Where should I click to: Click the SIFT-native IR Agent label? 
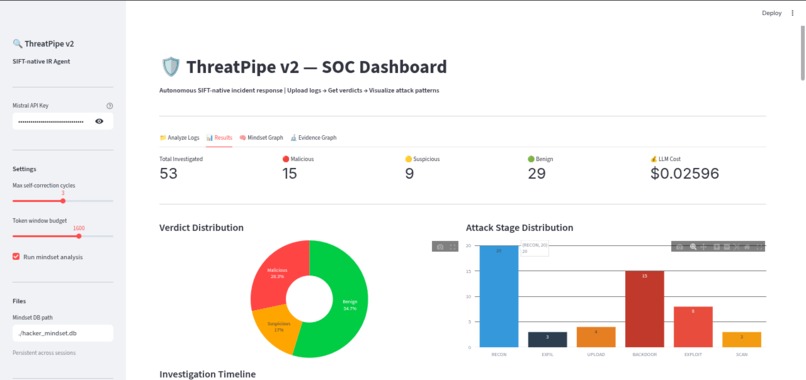41,61
